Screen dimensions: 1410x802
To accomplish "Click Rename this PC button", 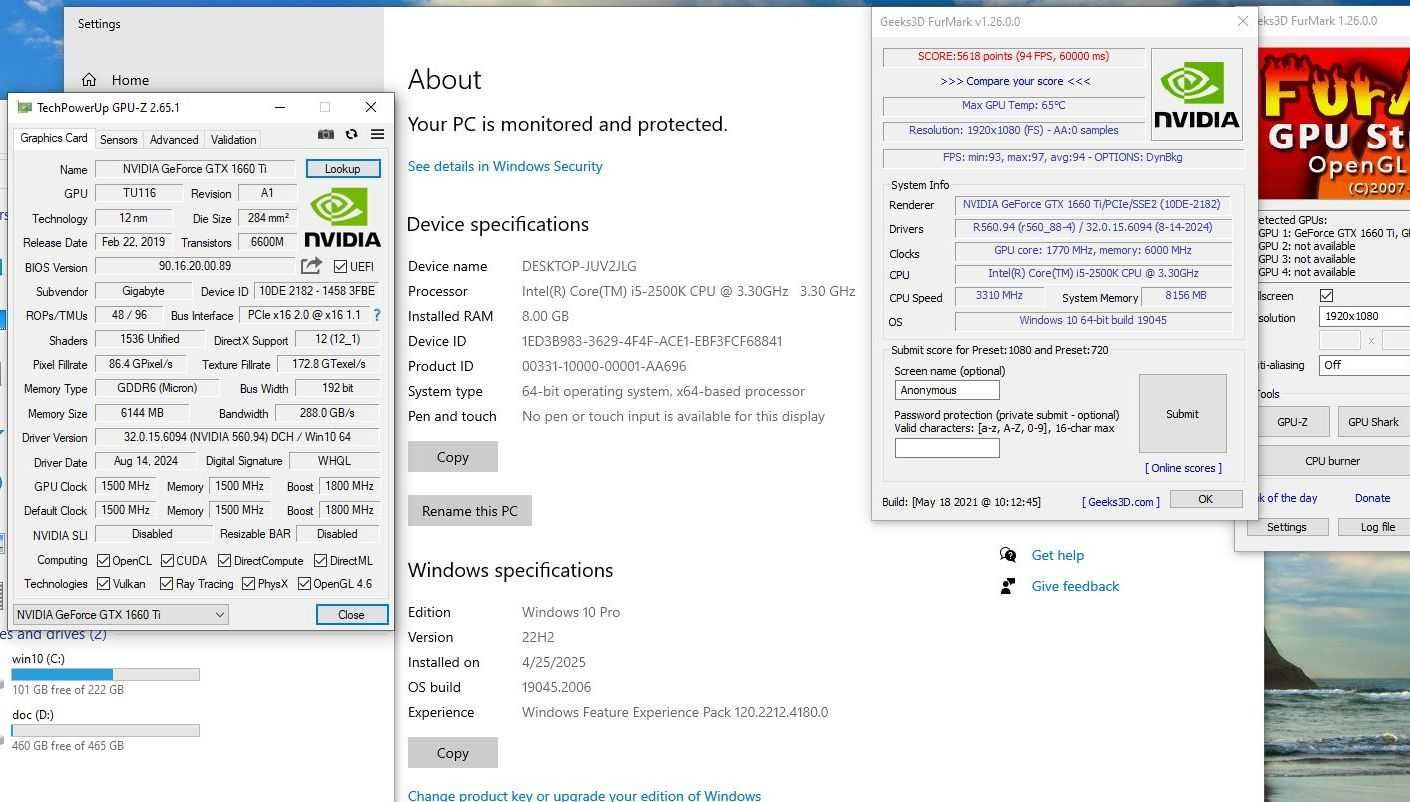I will pyautogui.click(x=470, y=511).
